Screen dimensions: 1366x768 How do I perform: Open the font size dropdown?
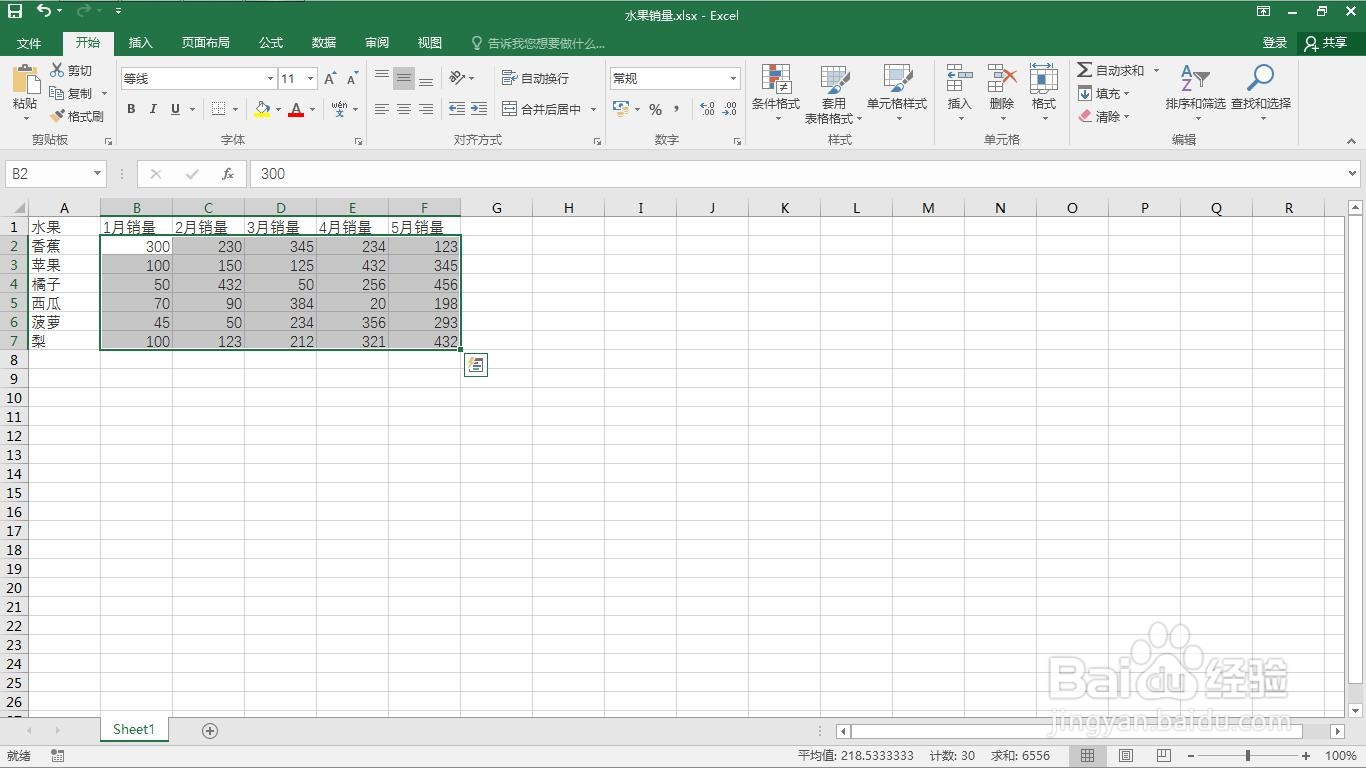click(310, 78)
